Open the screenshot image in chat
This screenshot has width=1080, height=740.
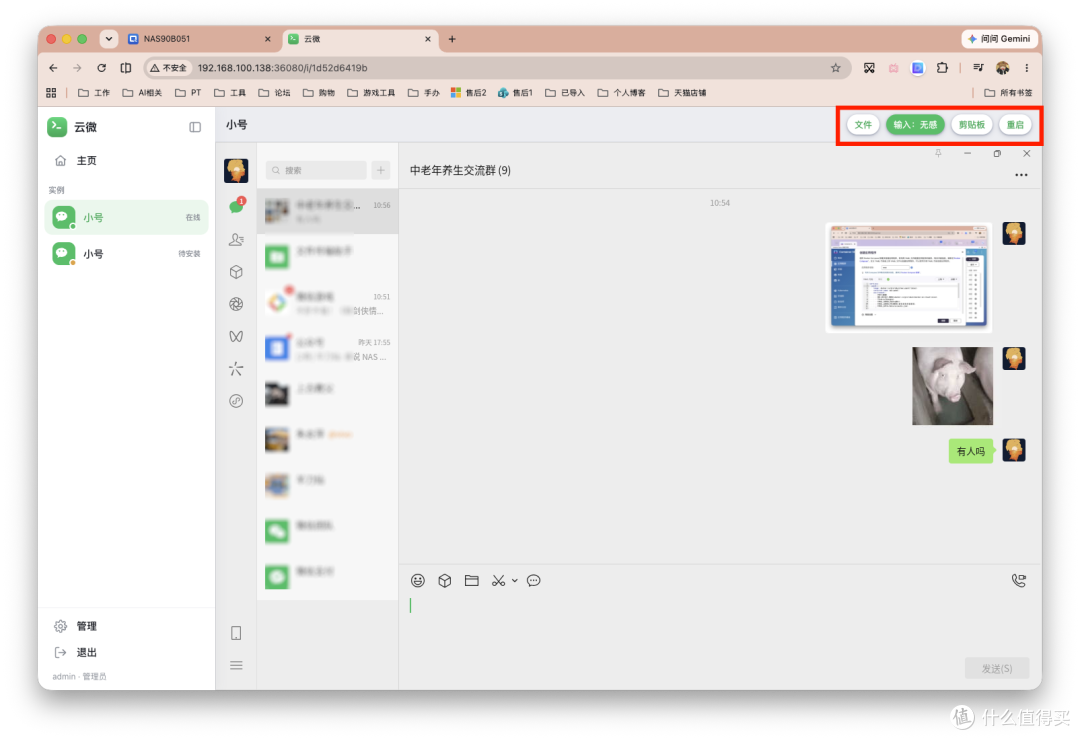click(908, 278)
